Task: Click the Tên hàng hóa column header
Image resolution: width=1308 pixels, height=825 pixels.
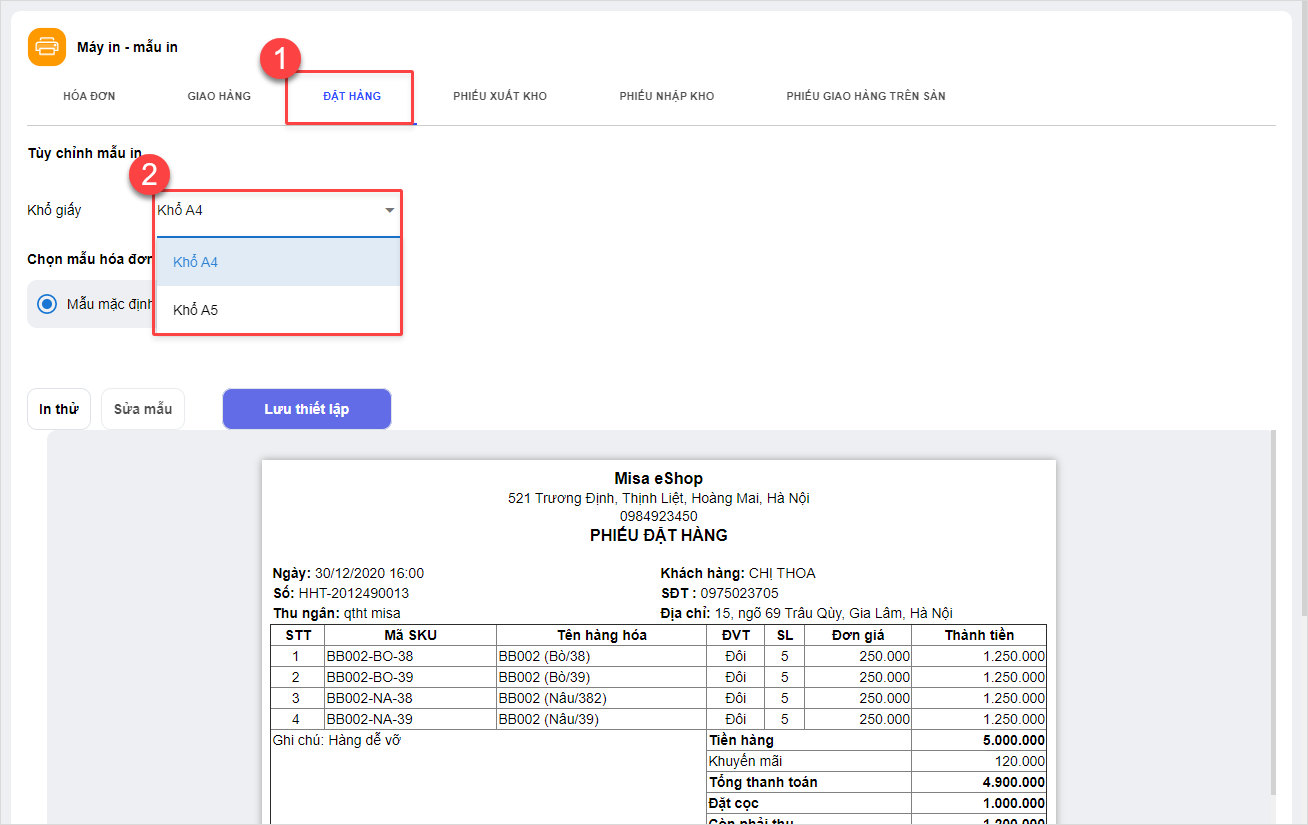Action: tap(602, 635)
